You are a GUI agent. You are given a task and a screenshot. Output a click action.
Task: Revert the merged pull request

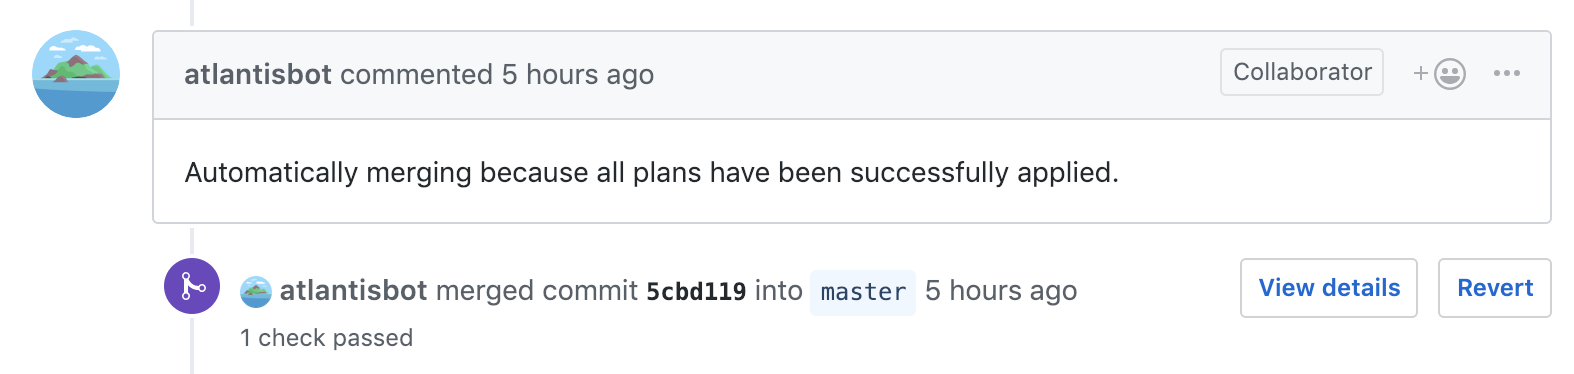[x=1495, y=288]
